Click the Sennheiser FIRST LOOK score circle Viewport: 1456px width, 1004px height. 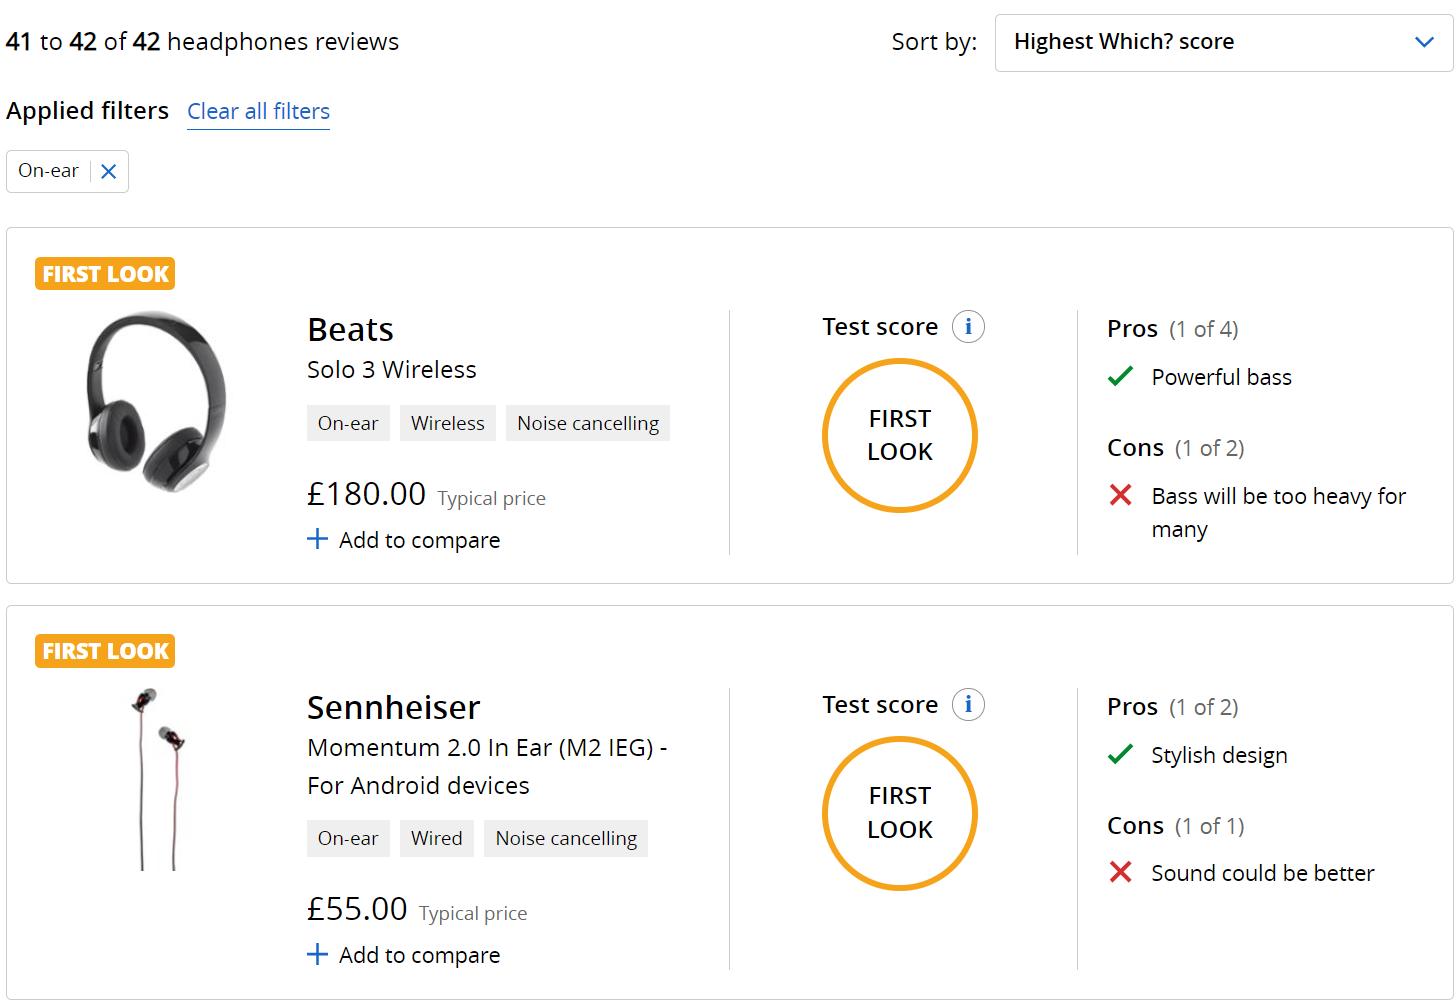click(899, 813)
